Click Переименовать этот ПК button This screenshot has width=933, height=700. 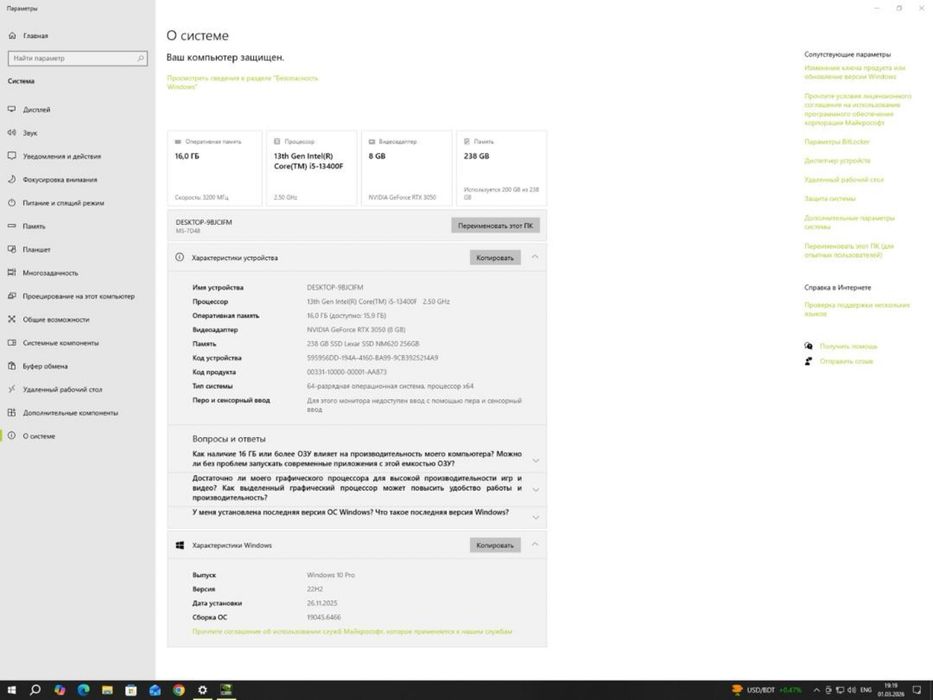495,226
